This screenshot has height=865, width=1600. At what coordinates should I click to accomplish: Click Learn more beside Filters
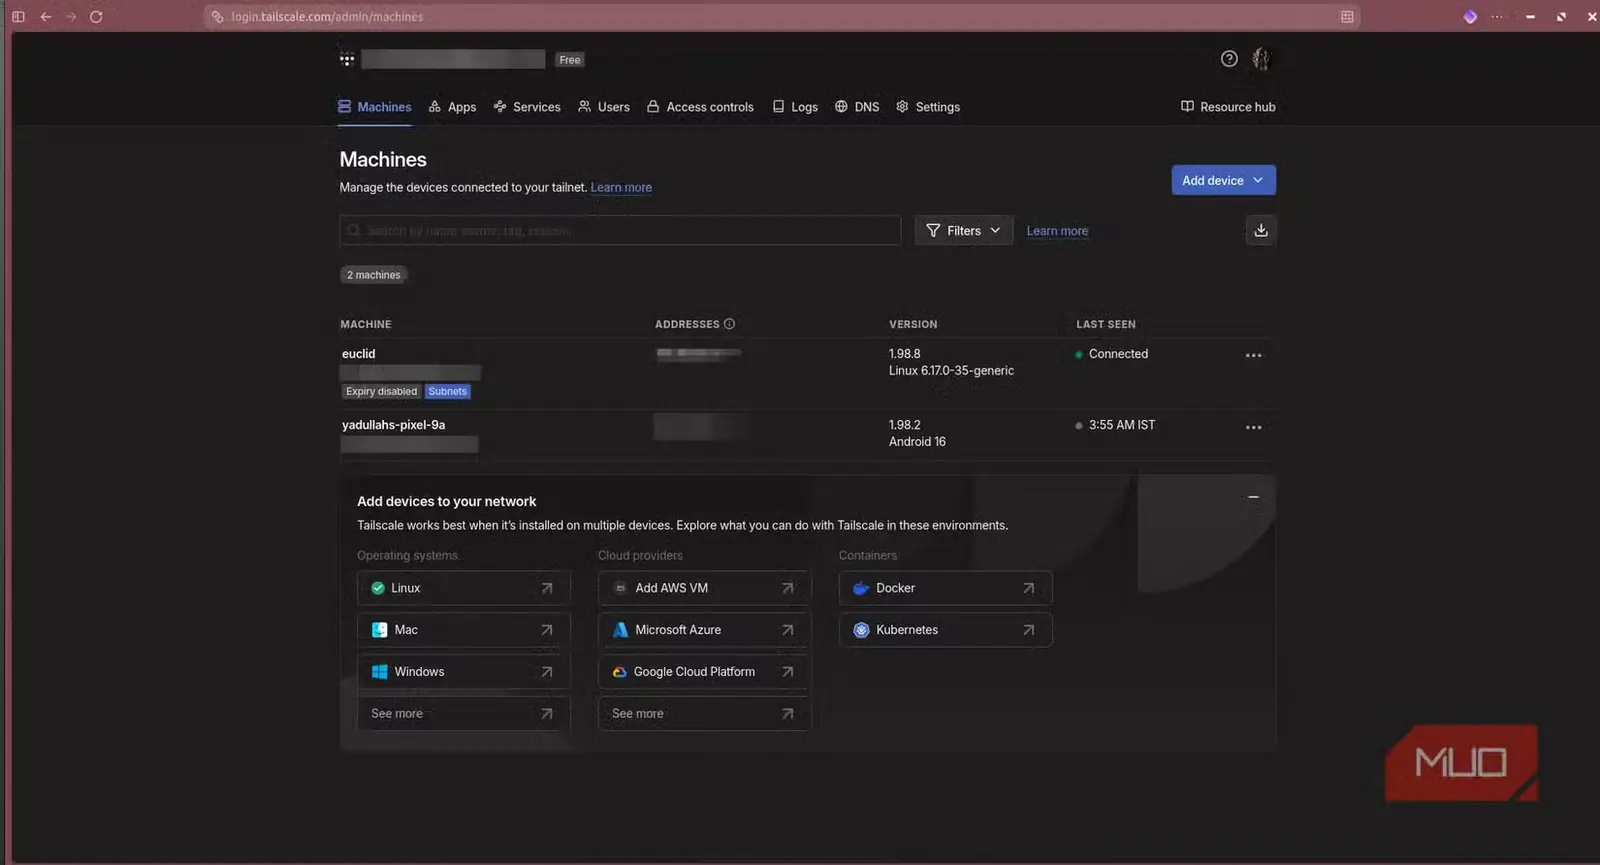pyautogui.click(x=1057, y=231)
